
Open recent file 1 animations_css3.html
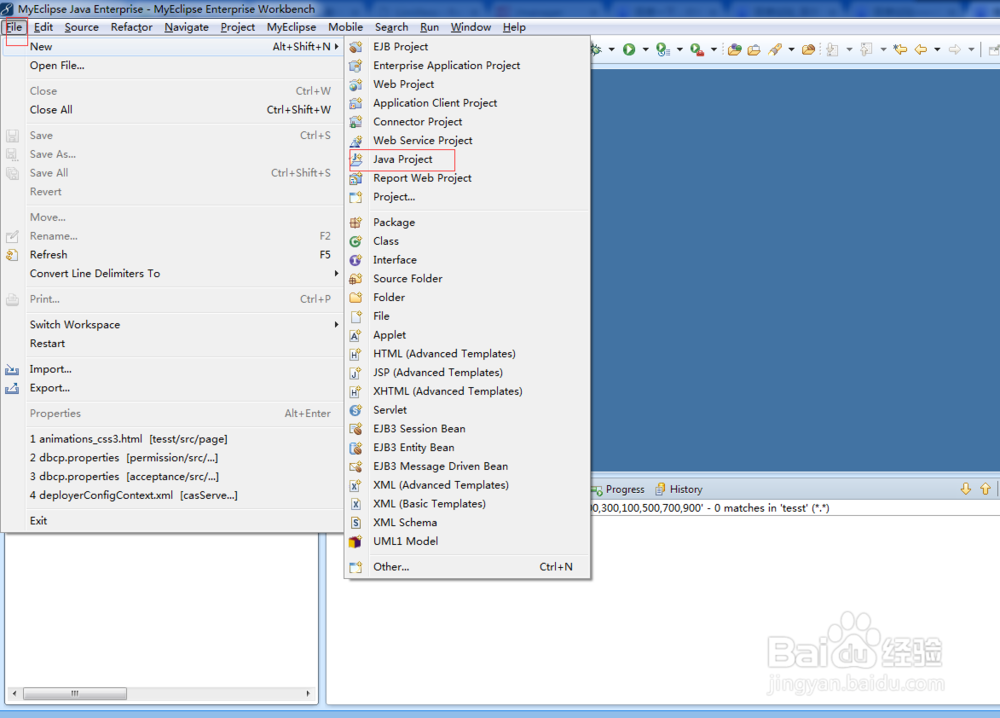click(x=172, y=439)
